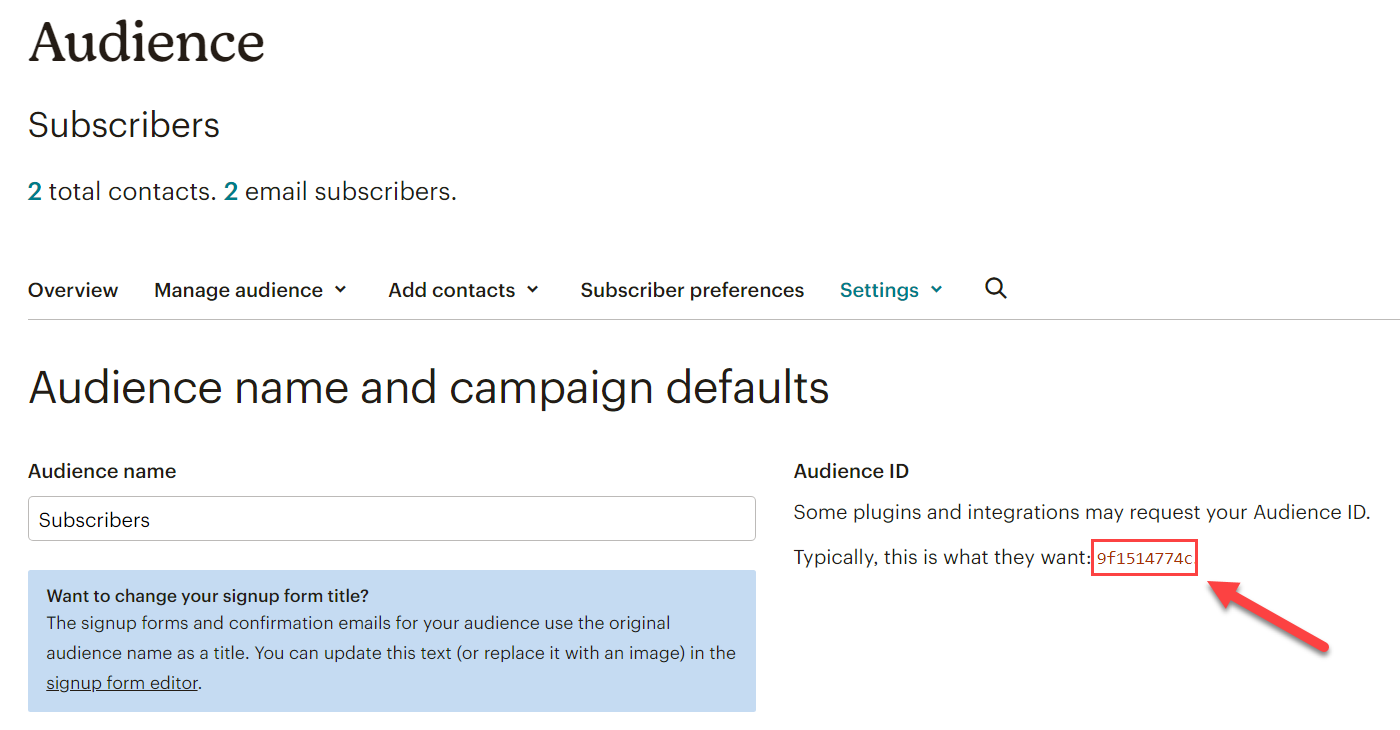Viewport: 1400px width, 730px height.
Task: Click the email subscribers number 2
Action: point(231,192)
